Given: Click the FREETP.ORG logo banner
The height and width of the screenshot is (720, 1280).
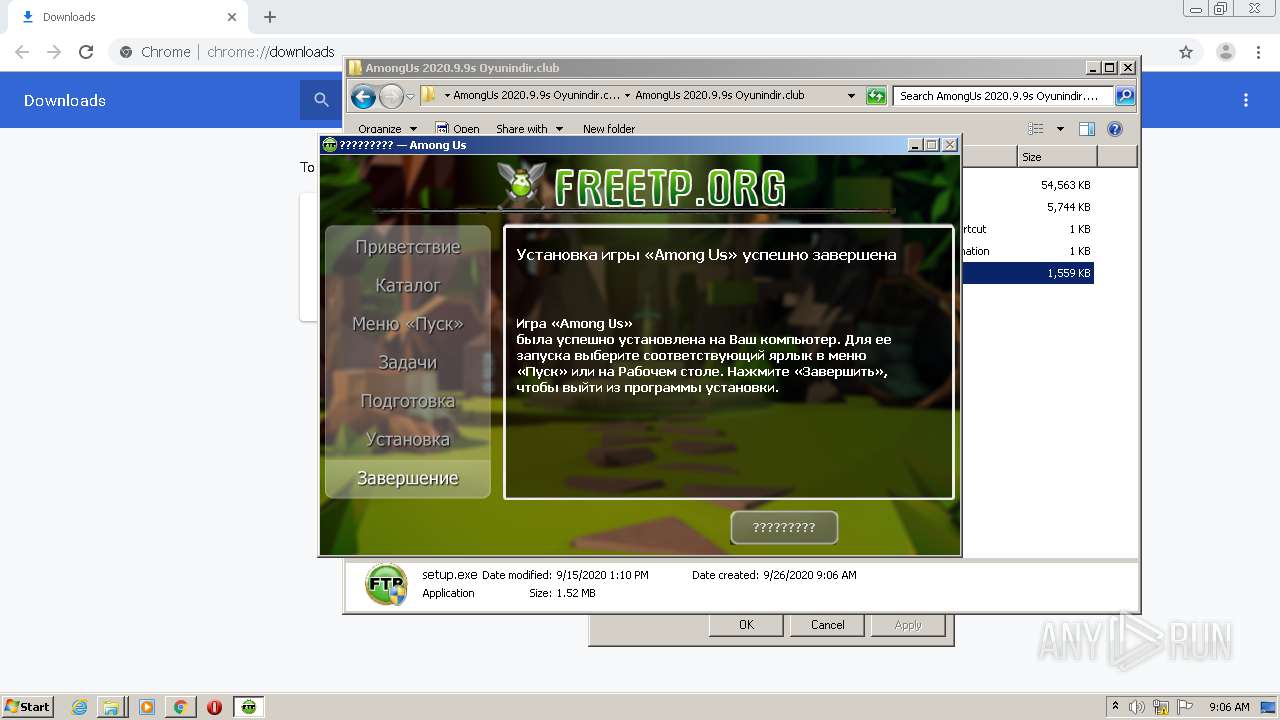Looking at the screenshot, I should pos(642,186).
